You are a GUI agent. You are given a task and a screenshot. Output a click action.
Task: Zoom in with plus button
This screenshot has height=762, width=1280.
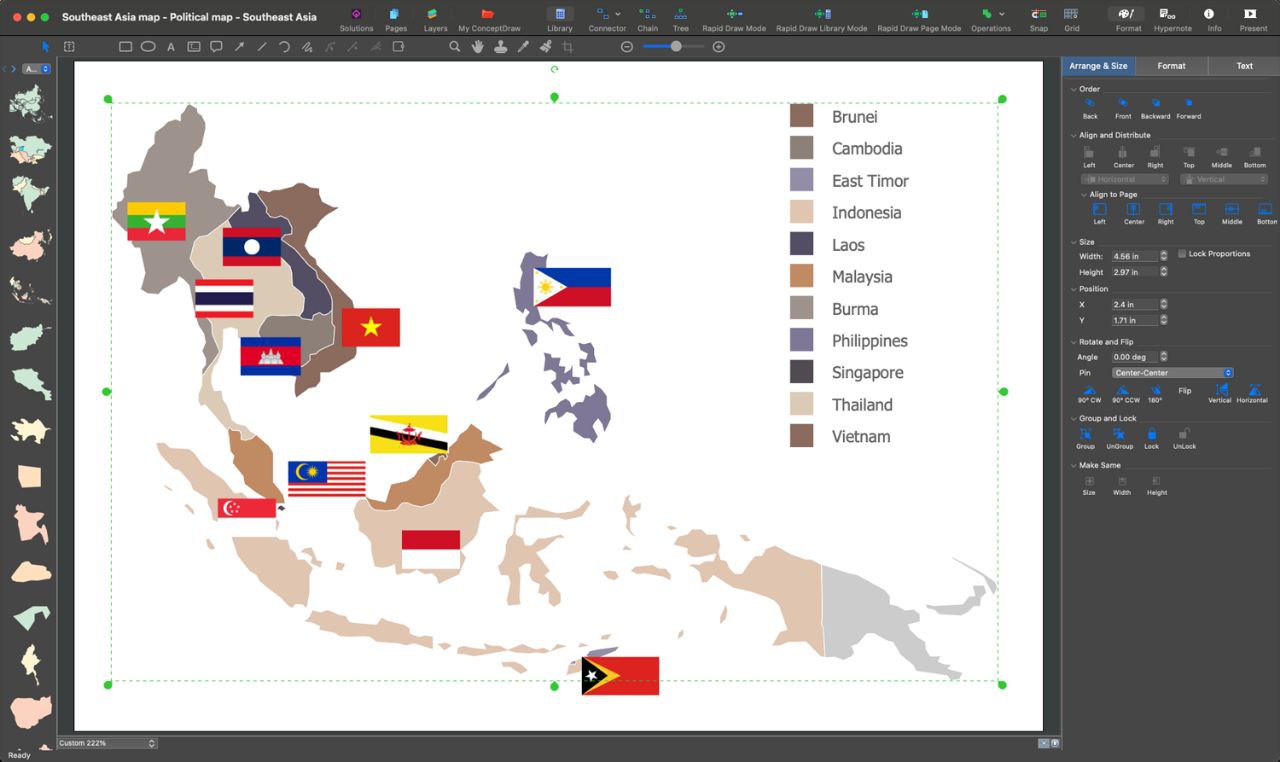point(718,47)
